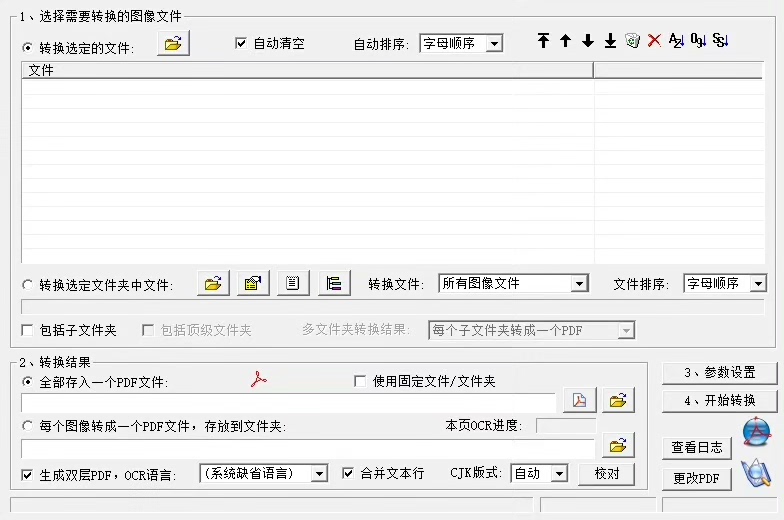Sort files with the S sort icon

coord(720,40)
